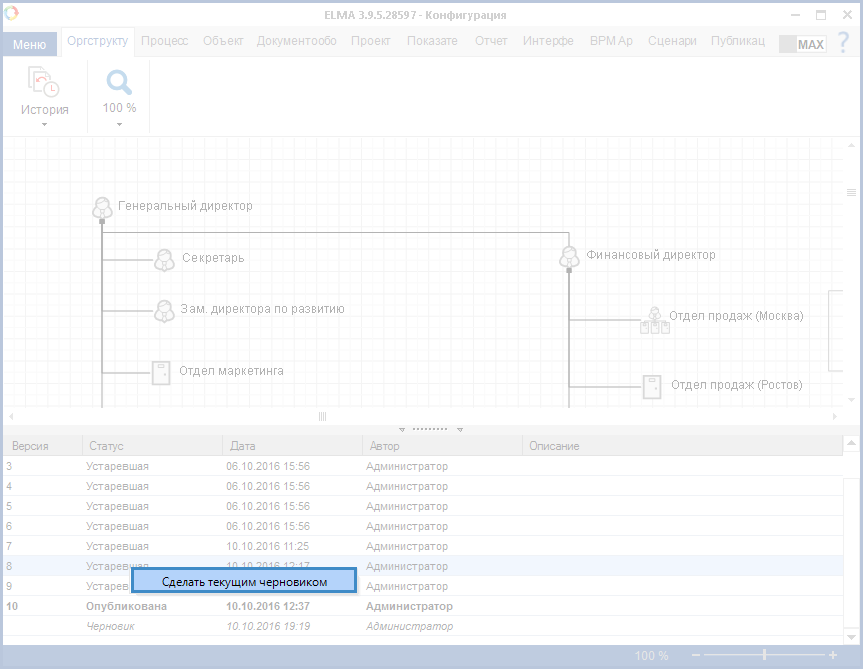The width and height of the screenshot is (863, 669).
Task: Expand the История dropdown arrow
Action: 44,125
